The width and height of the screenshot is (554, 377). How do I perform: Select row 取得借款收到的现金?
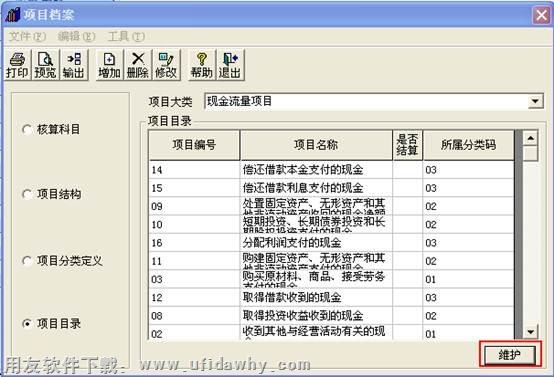(x=331, y=298)
